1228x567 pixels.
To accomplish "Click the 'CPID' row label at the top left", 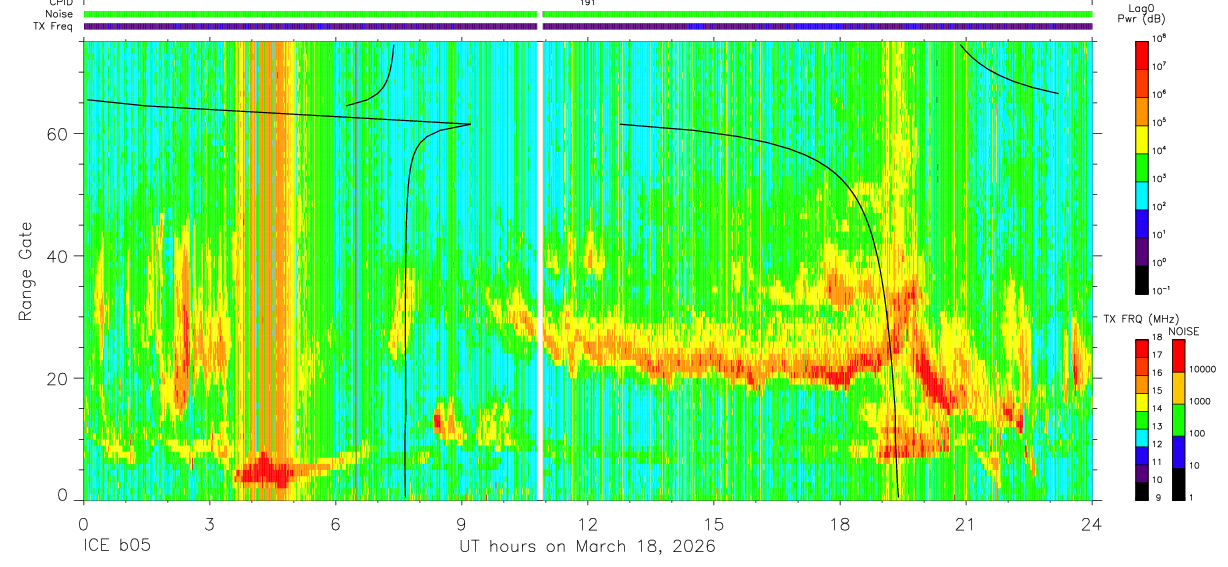I will [x=61, y=3].
